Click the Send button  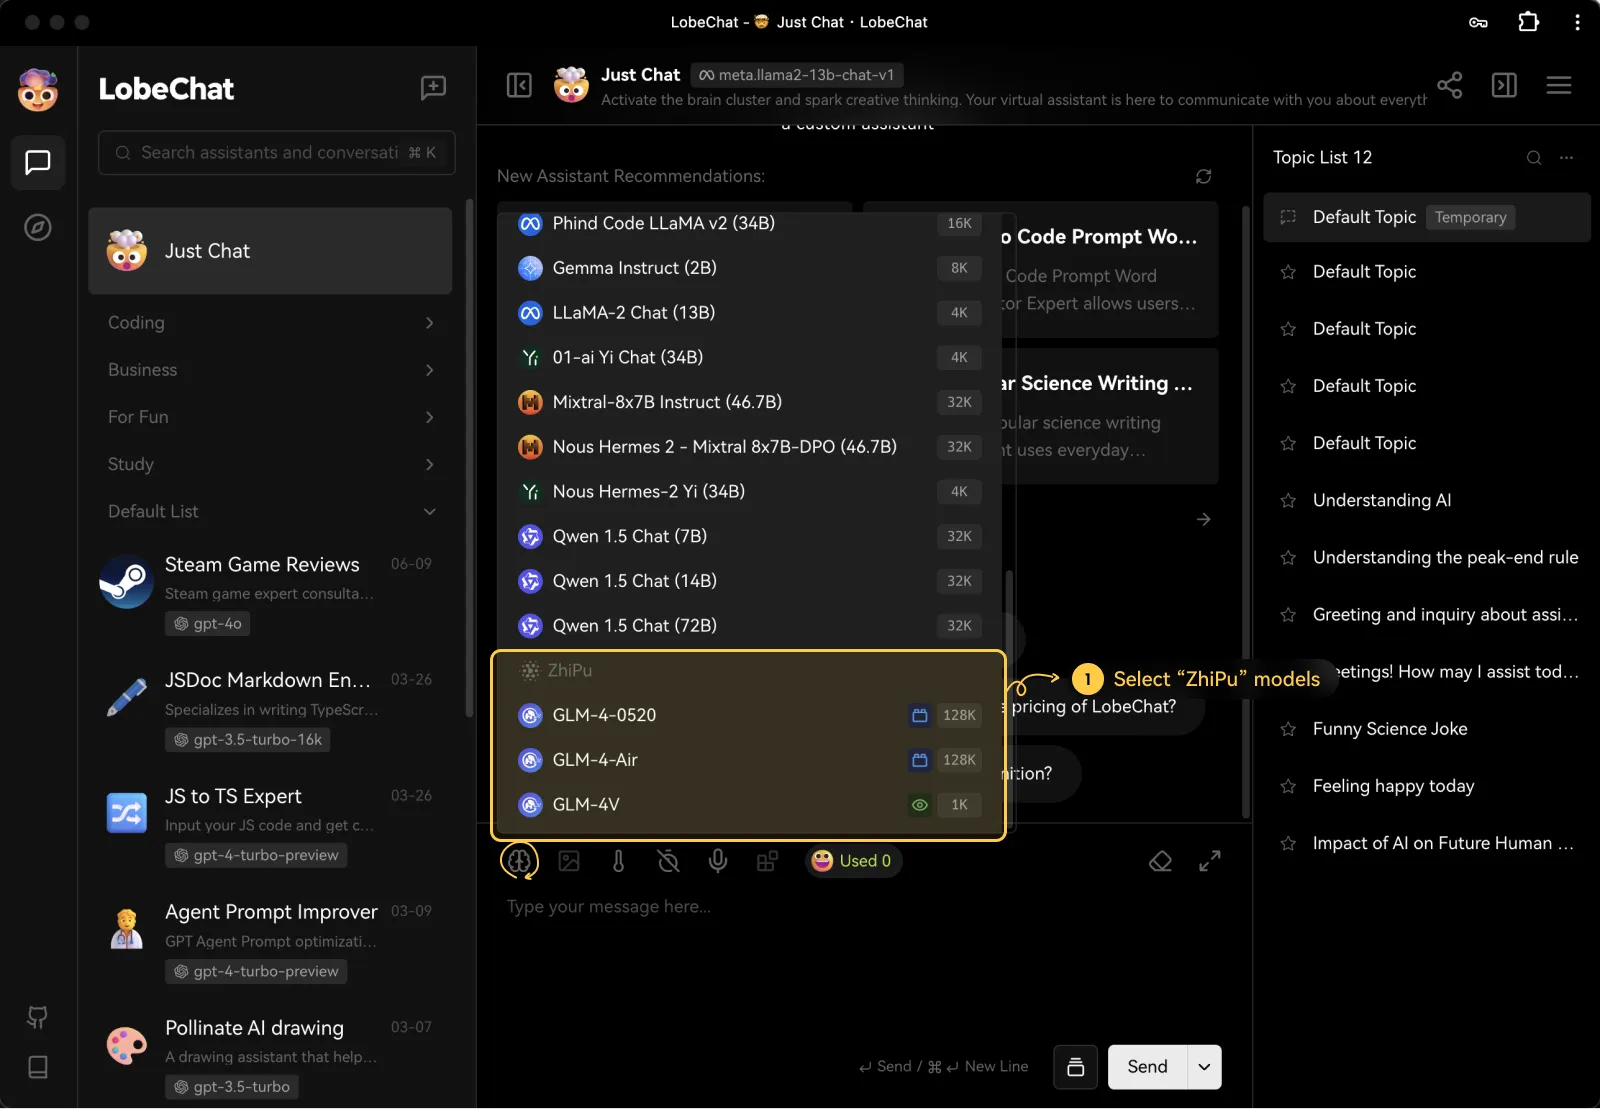pos(1147,1067)
